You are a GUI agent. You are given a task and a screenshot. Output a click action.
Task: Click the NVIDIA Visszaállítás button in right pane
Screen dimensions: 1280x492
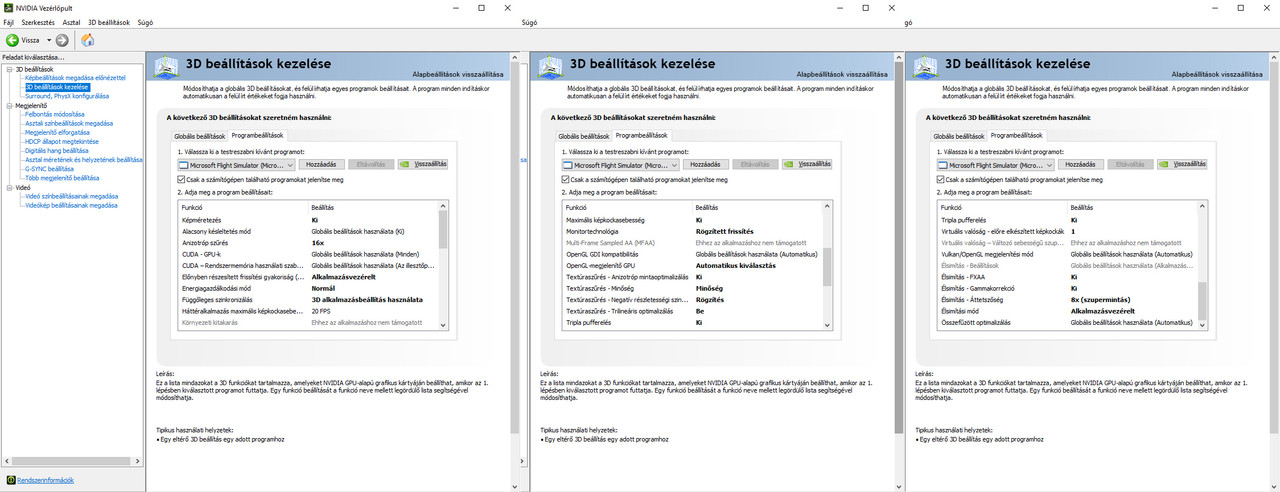click(x=1182, y=164)
